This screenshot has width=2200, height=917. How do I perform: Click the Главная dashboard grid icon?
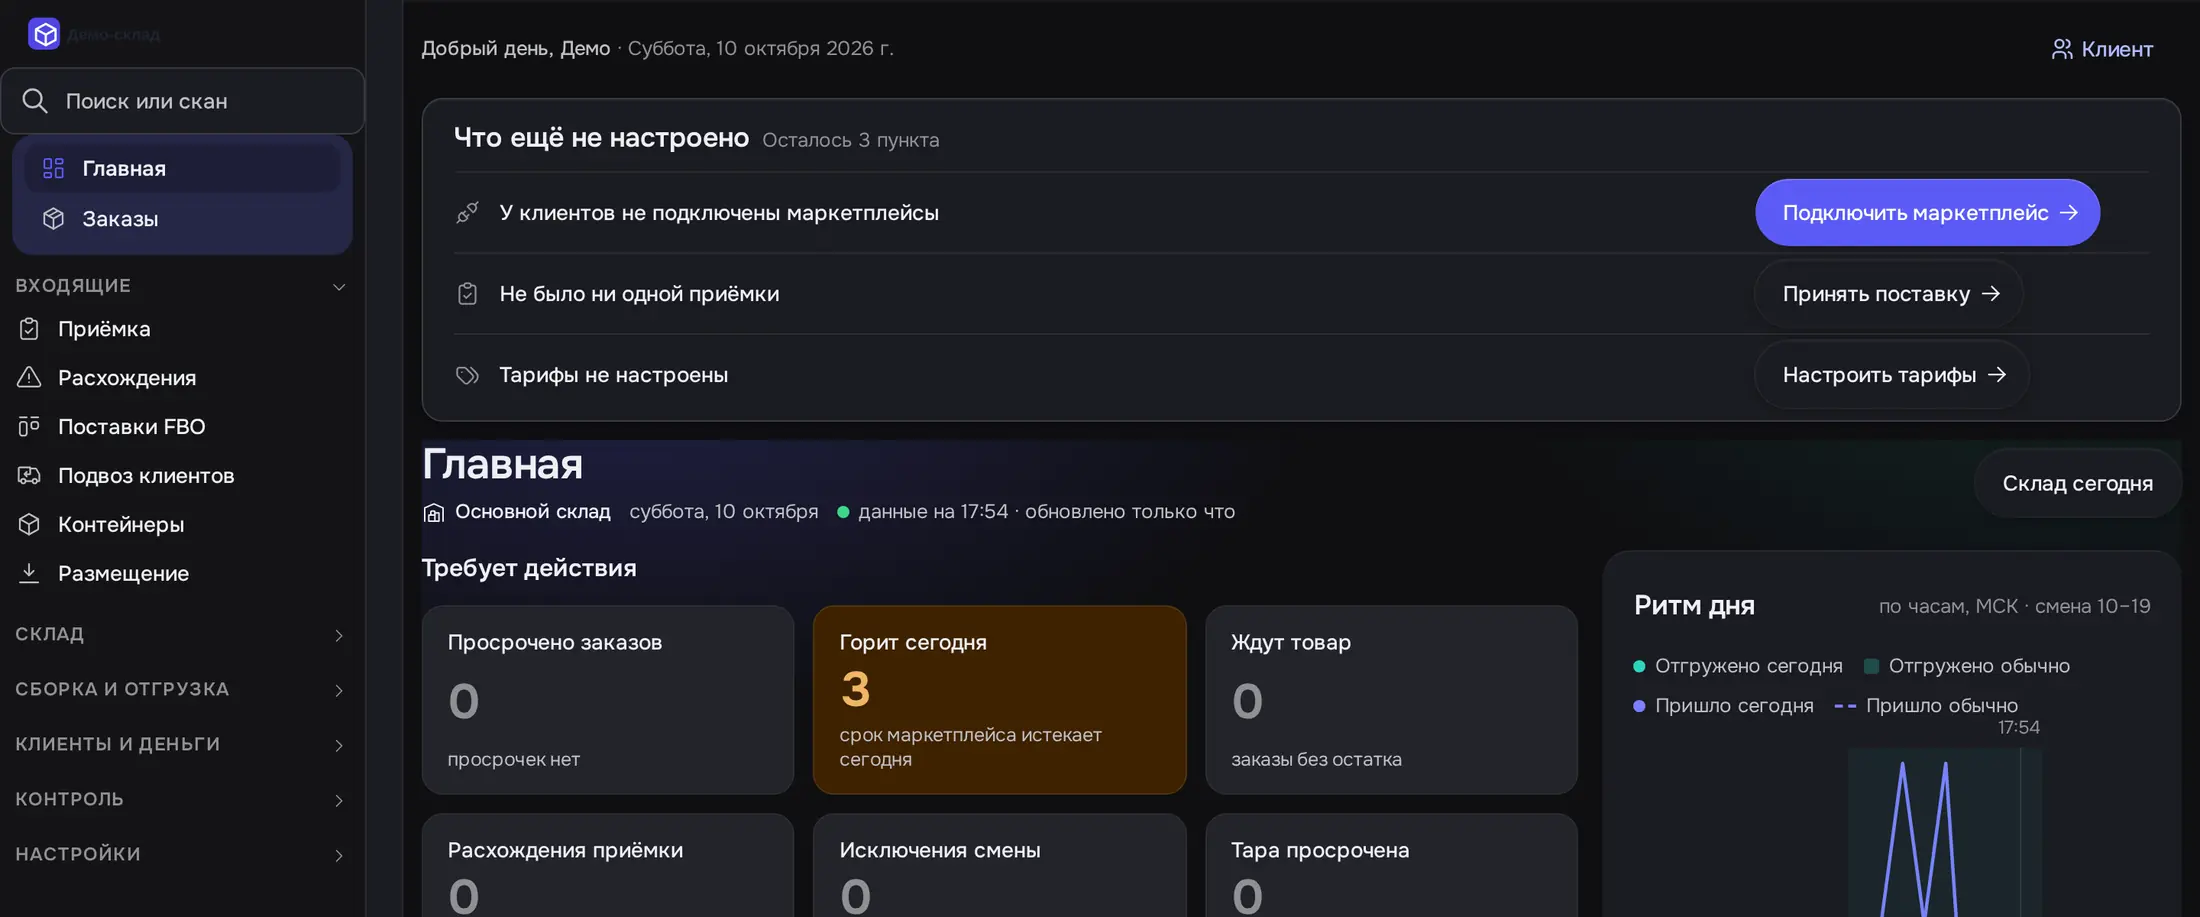(53, 168)
